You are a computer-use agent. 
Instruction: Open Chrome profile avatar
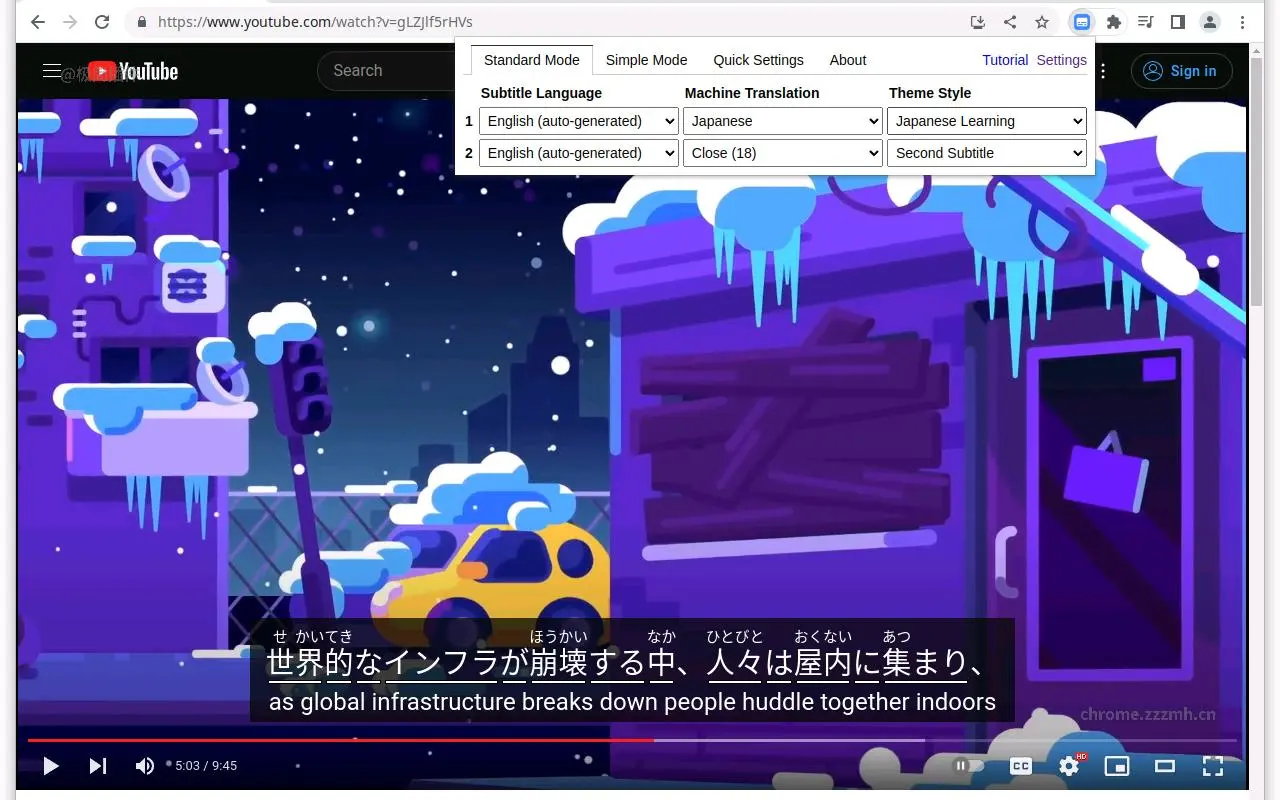pyautogui.click(x=1210, y=22)
